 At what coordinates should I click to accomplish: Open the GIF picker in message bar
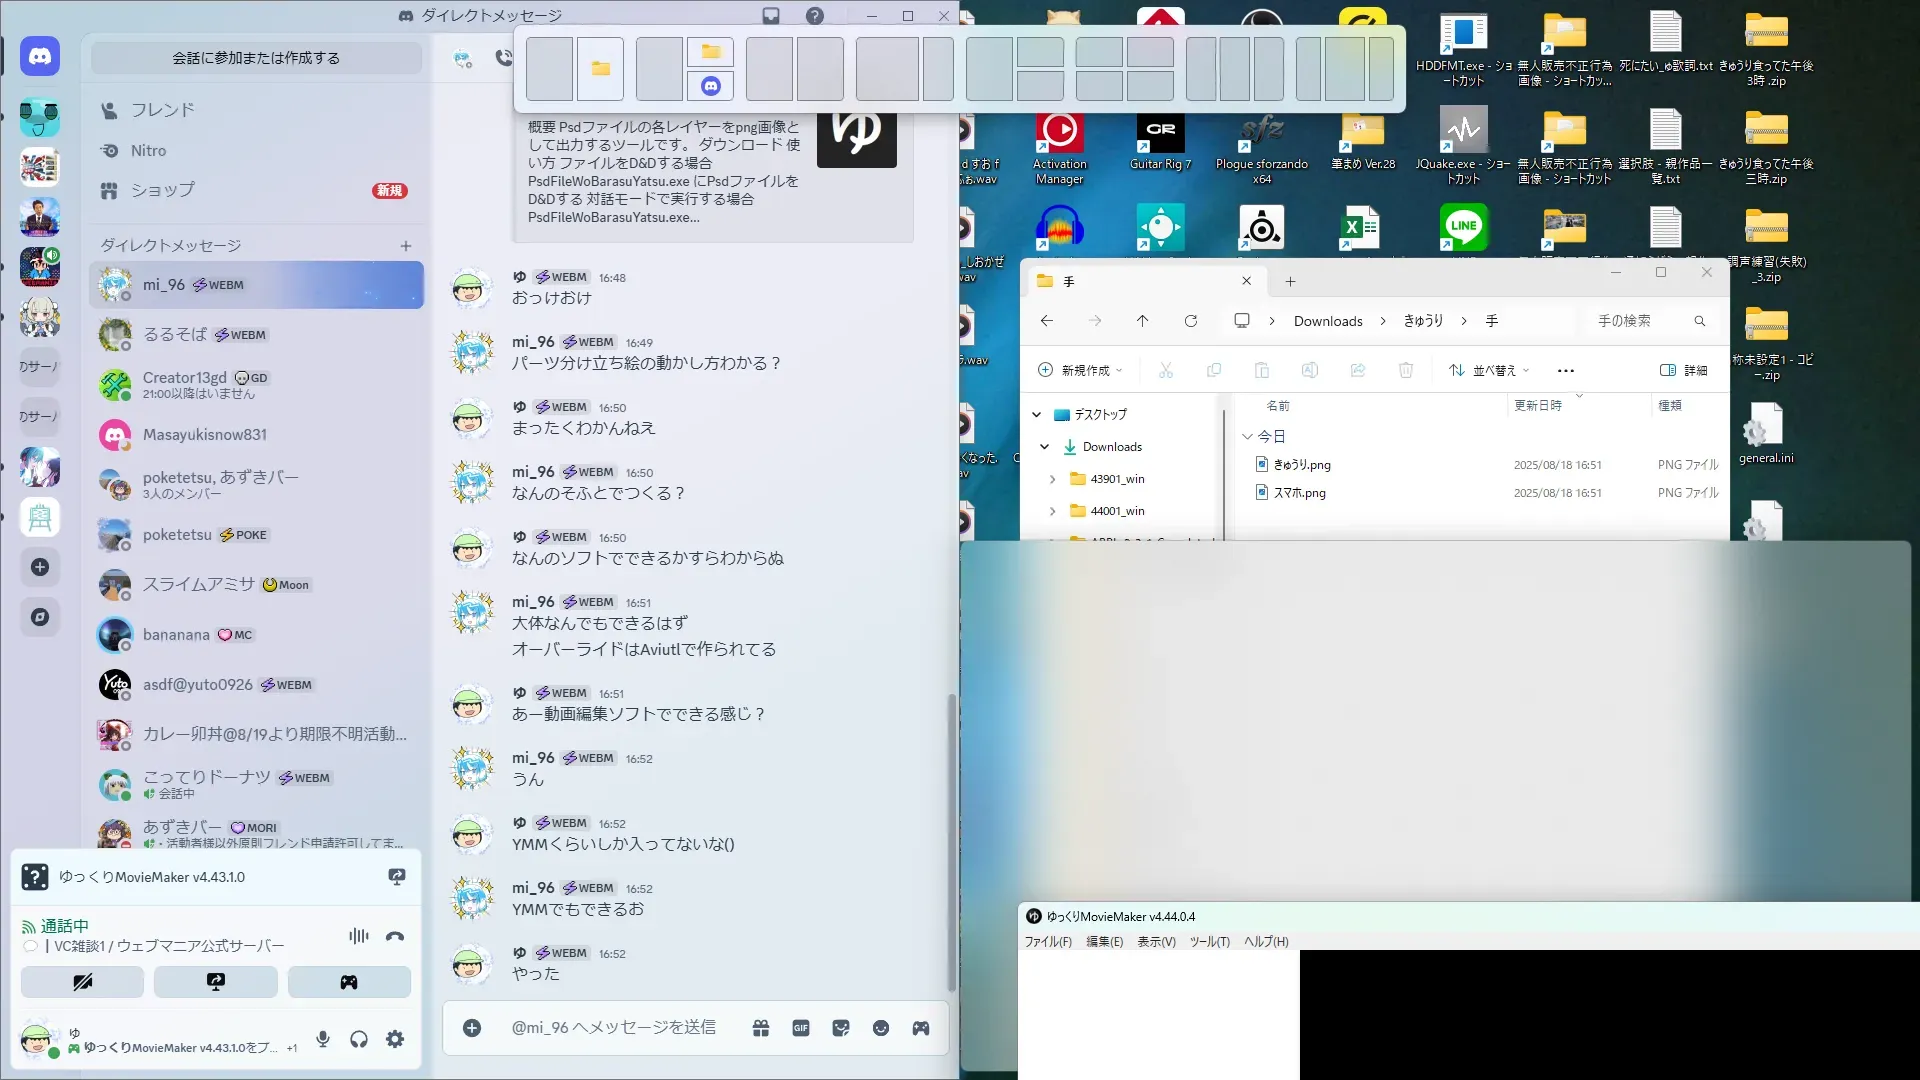pyautogui.click(x=801, y=1028)
